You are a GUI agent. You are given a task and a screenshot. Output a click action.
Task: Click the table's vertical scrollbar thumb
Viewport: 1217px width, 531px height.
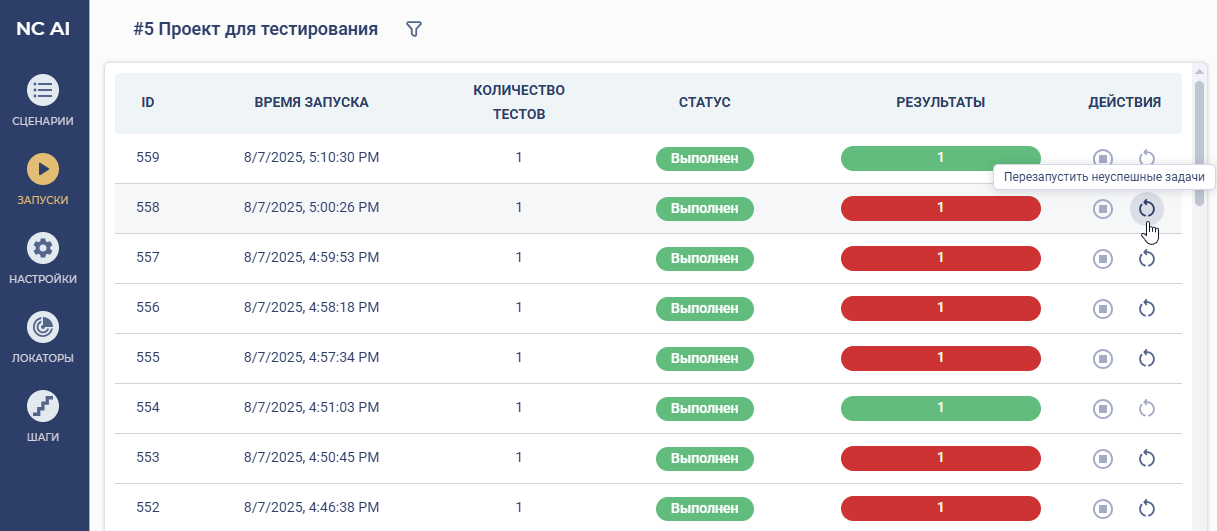tap(1199, 140)
